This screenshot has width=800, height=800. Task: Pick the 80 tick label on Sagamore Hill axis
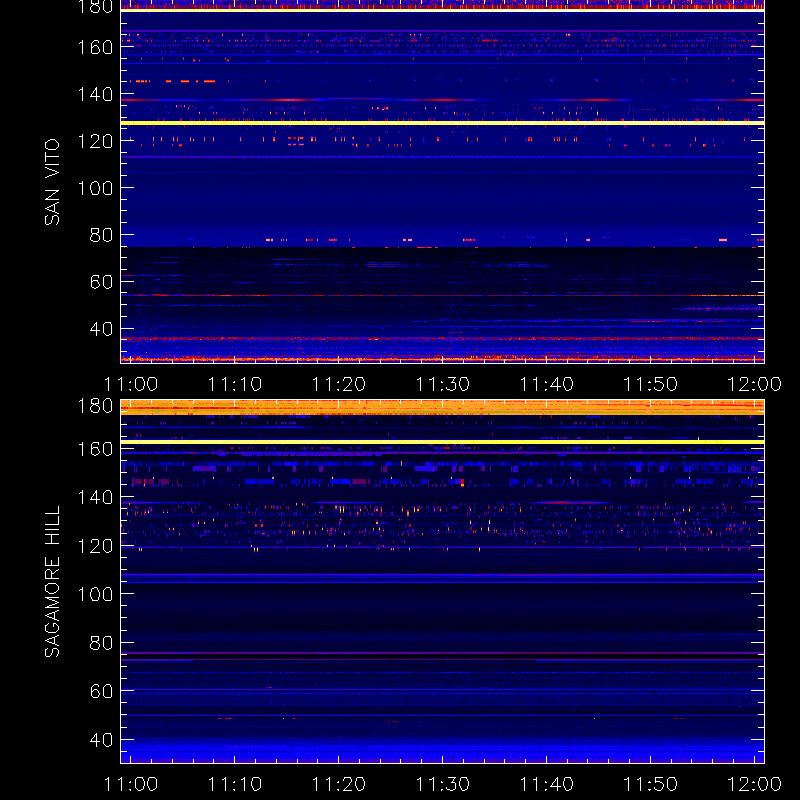click(x=101, y=643)
